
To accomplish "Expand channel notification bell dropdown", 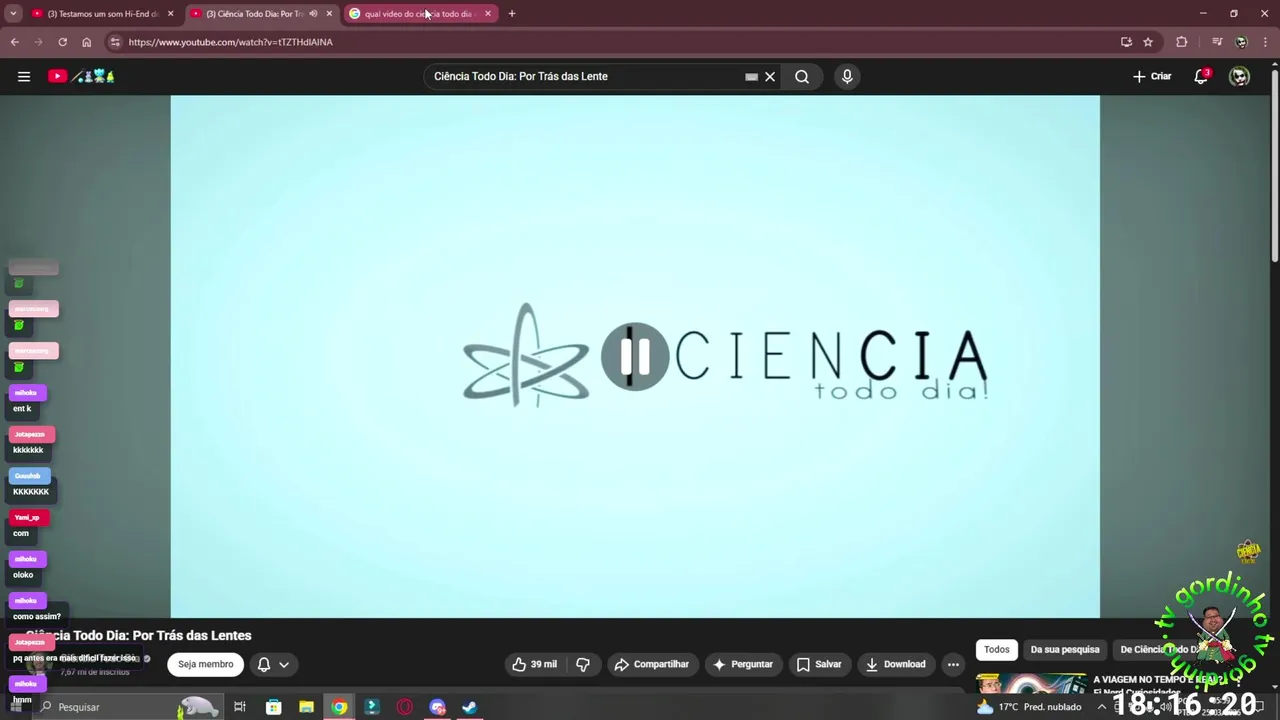I will (273, 664).
